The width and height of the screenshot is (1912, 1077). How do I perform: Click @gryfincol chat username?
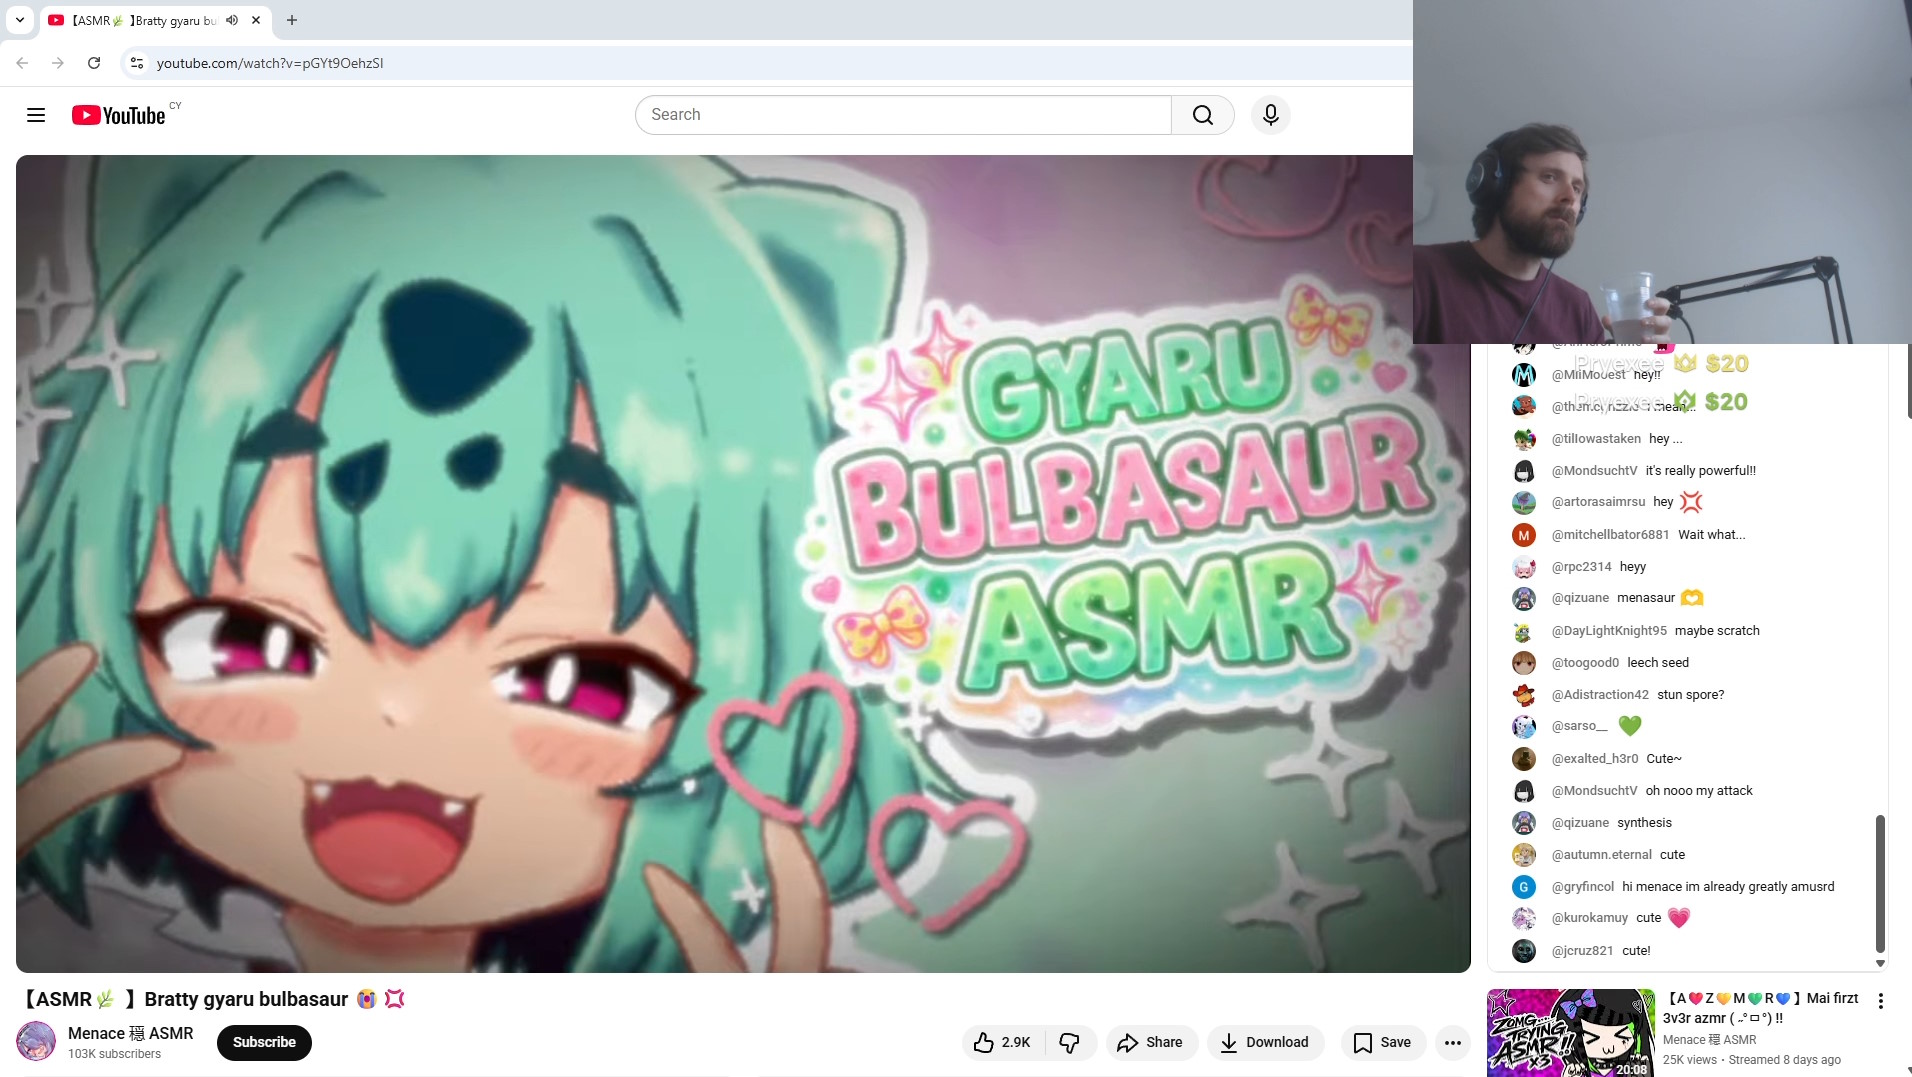[x=1582, y=887]
